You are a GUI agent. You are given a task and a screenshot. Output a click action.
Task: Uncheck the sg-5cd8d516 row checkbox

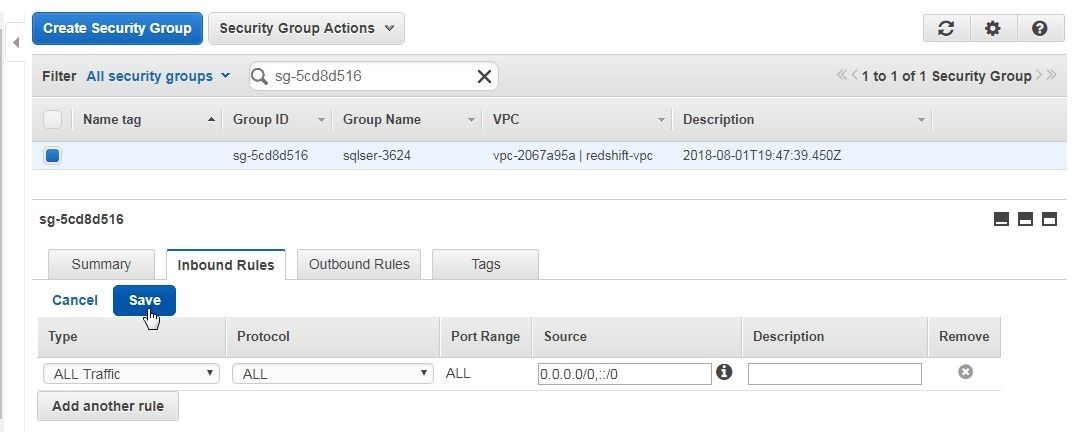(52, 156)
